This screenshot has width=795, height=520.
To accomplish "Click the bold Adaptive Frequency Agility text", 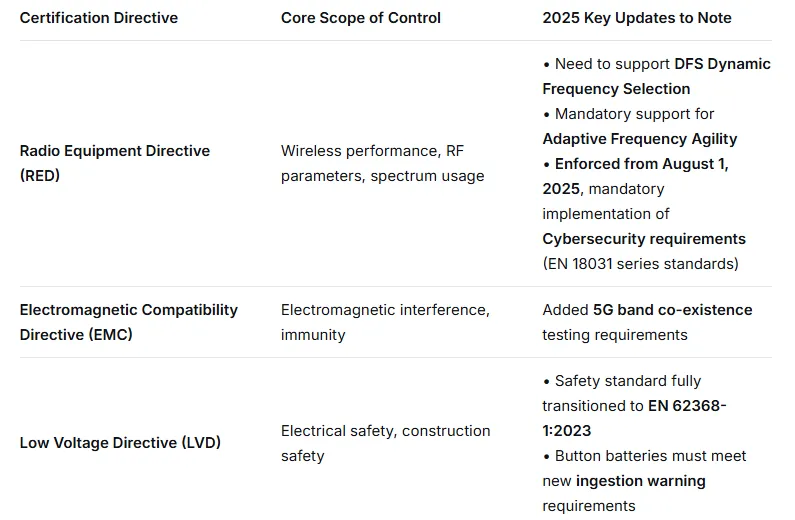I will 639,139.
